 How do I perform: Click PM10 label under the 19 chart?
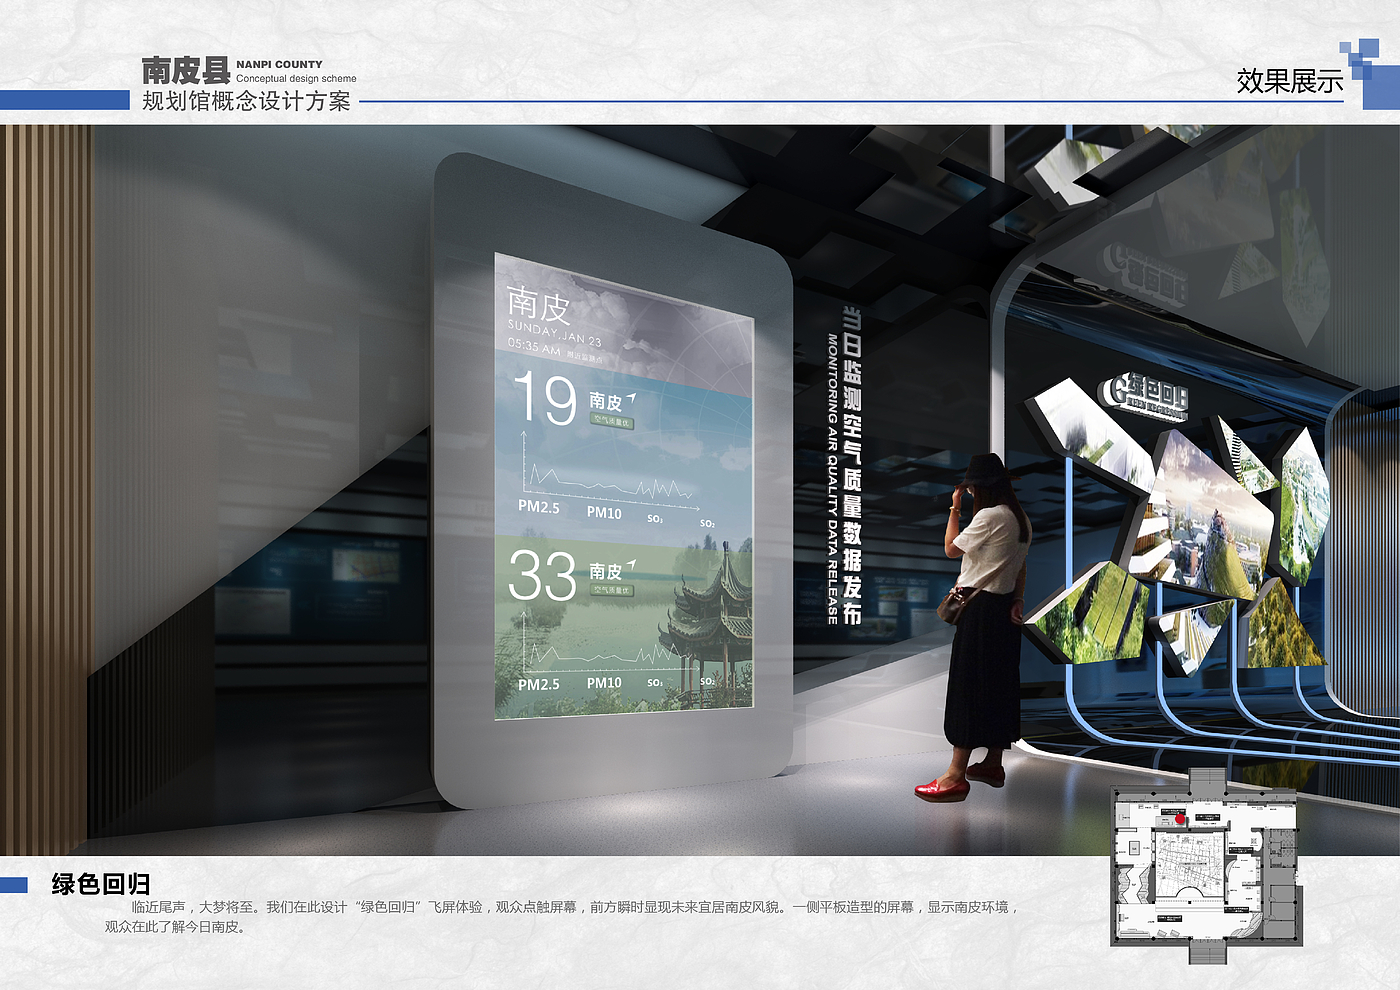coord(604,513)
